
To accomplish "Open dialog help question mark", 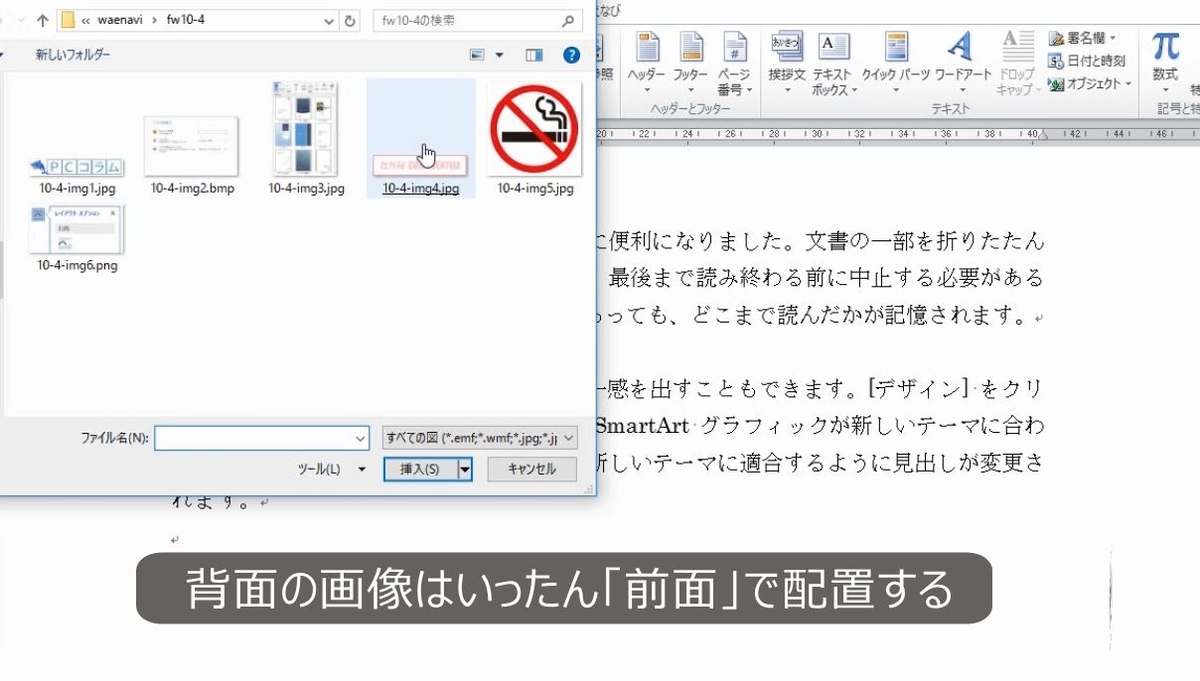I will point(571,55).
